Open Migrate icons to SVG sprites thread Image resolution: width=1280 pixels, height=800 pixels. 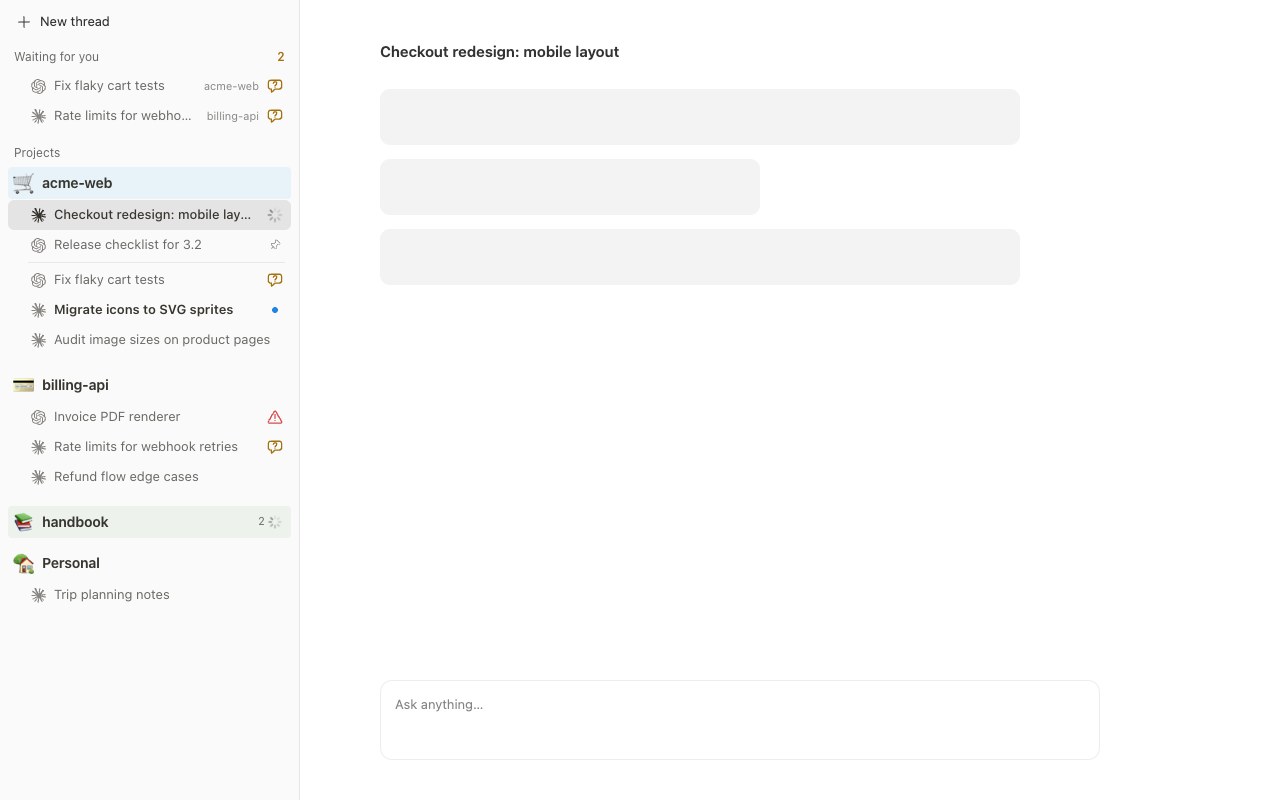click(150, 310)
